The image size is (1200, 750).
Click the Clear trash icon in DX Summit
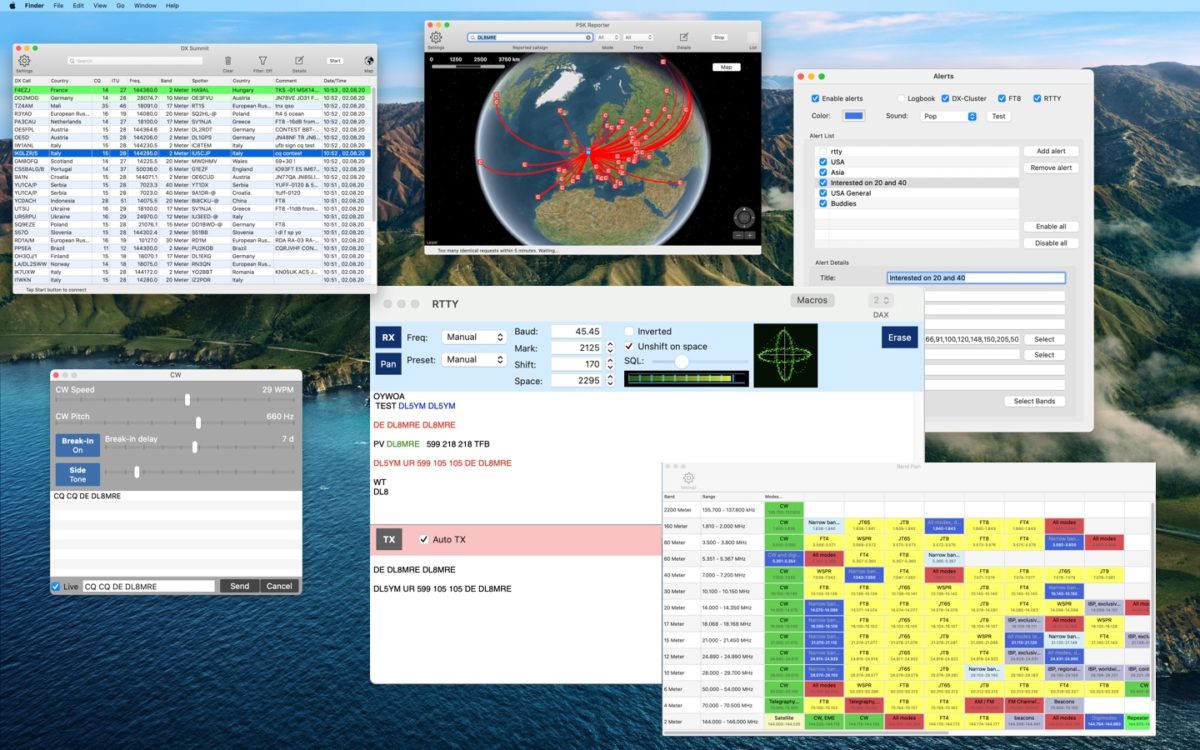pos(228,59)
